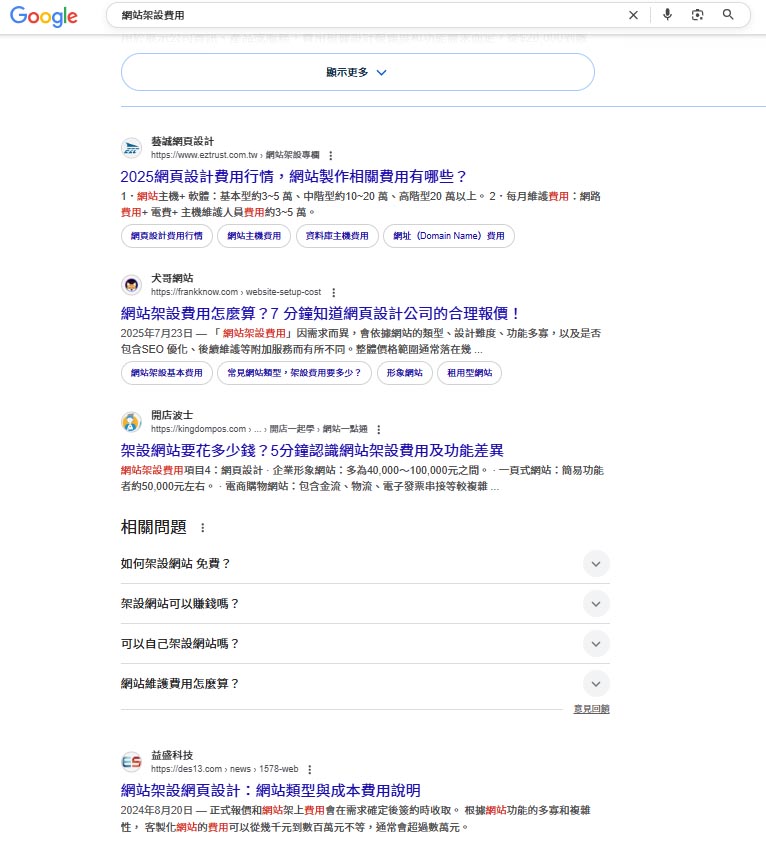The height and width of the screenshot is (858, 766).
Task: Open the Google logo homepage link
Action: tap(44, 16)
